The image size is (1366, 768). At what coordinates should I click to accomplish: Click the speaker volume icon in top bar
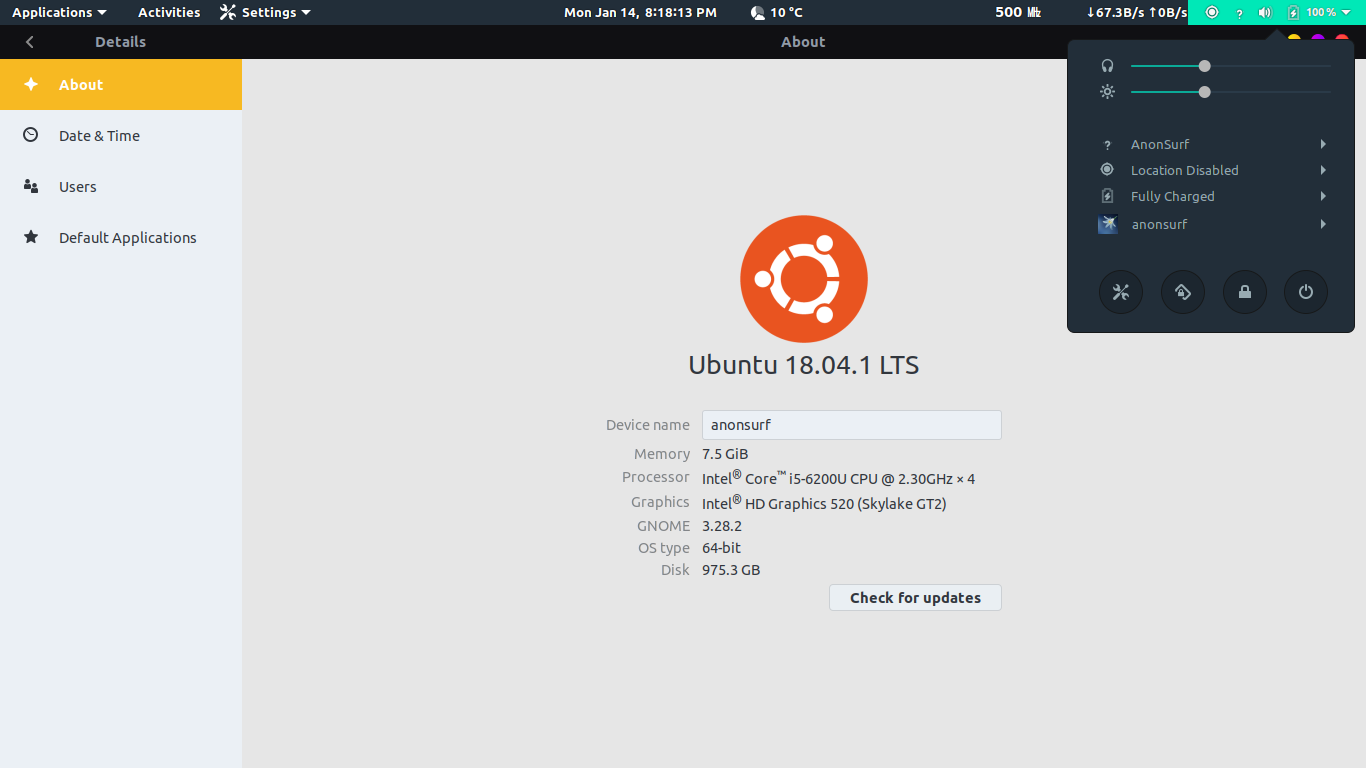pyautogui.click(x=1265, y=12)
